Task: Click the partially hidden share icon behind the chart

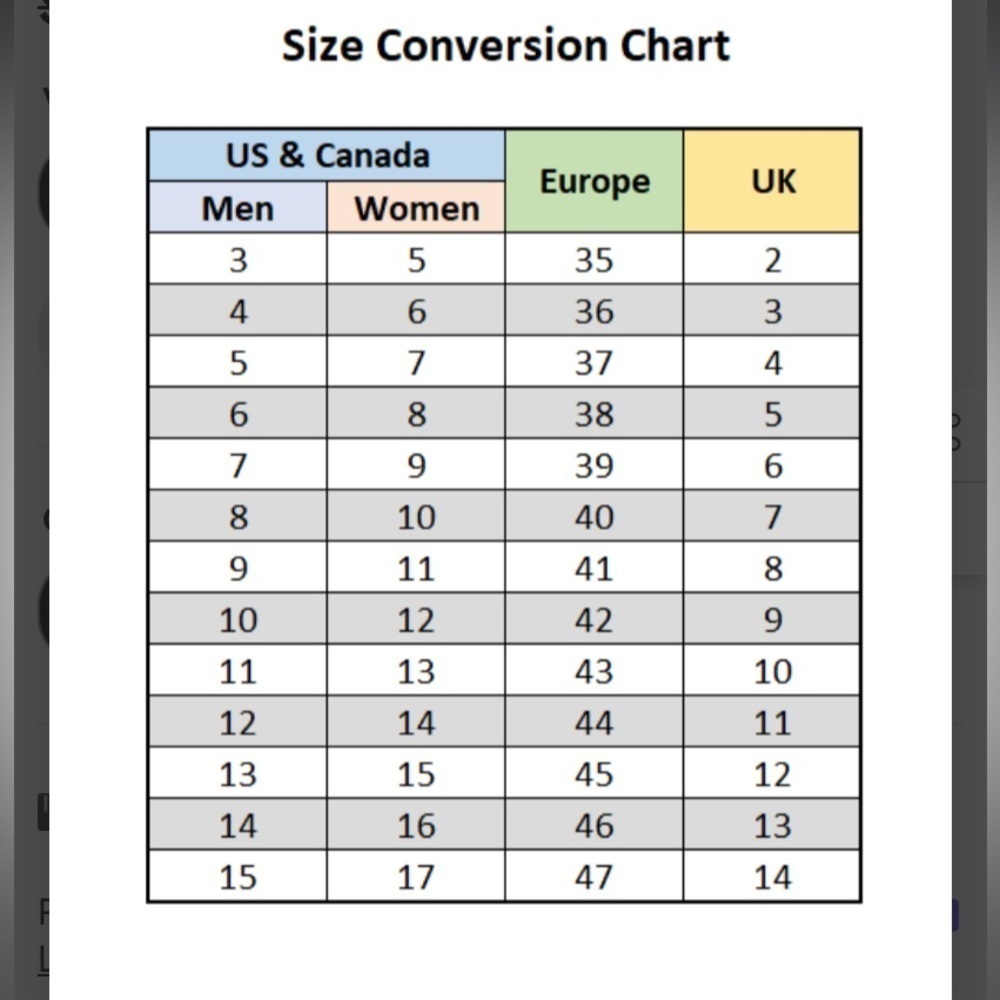Action: pos(956,432)
